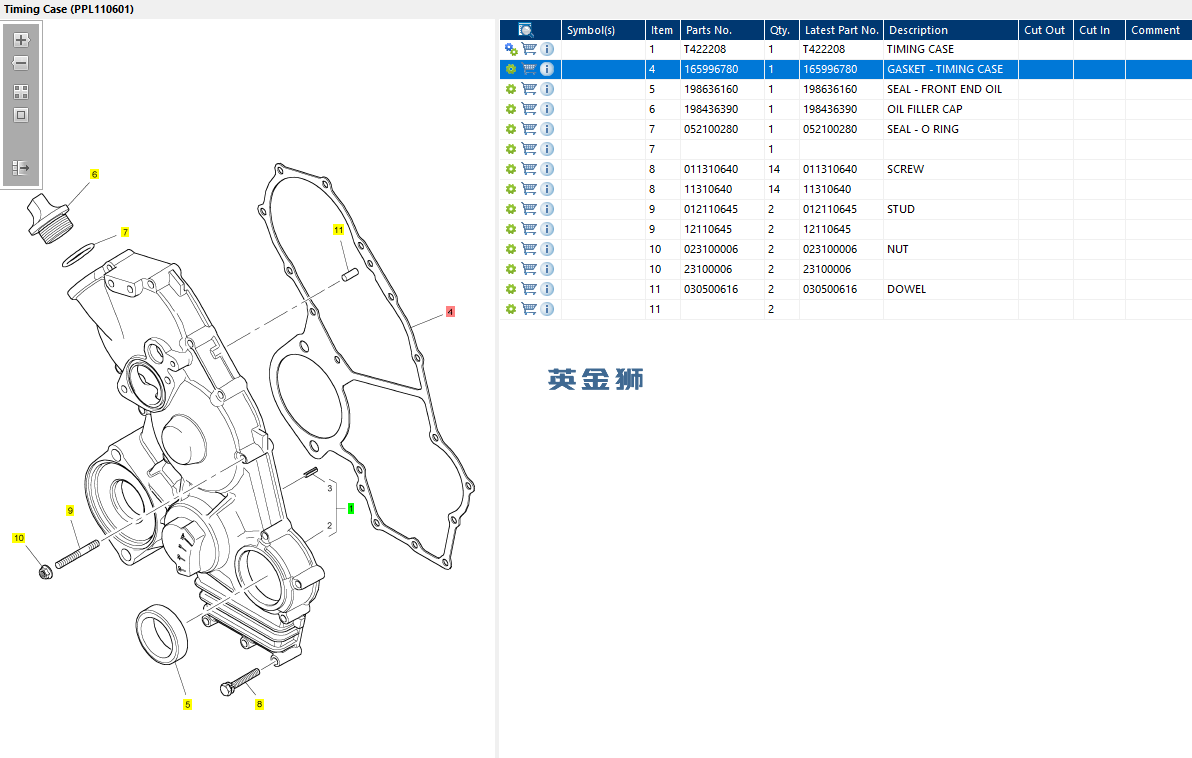Viewport: 1192px width, 758px height.
Task: Click the search icon in table header
Action: 526,30
